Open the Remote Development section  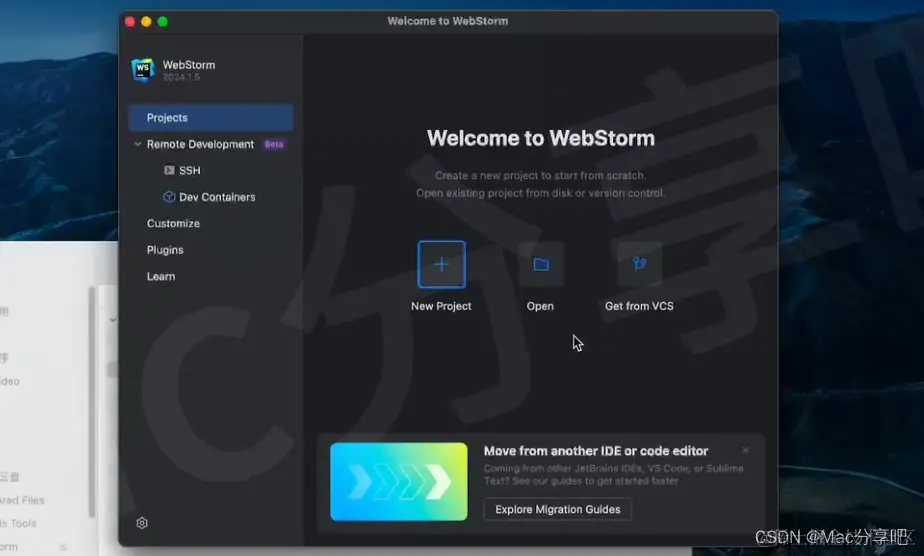point(200,144)
